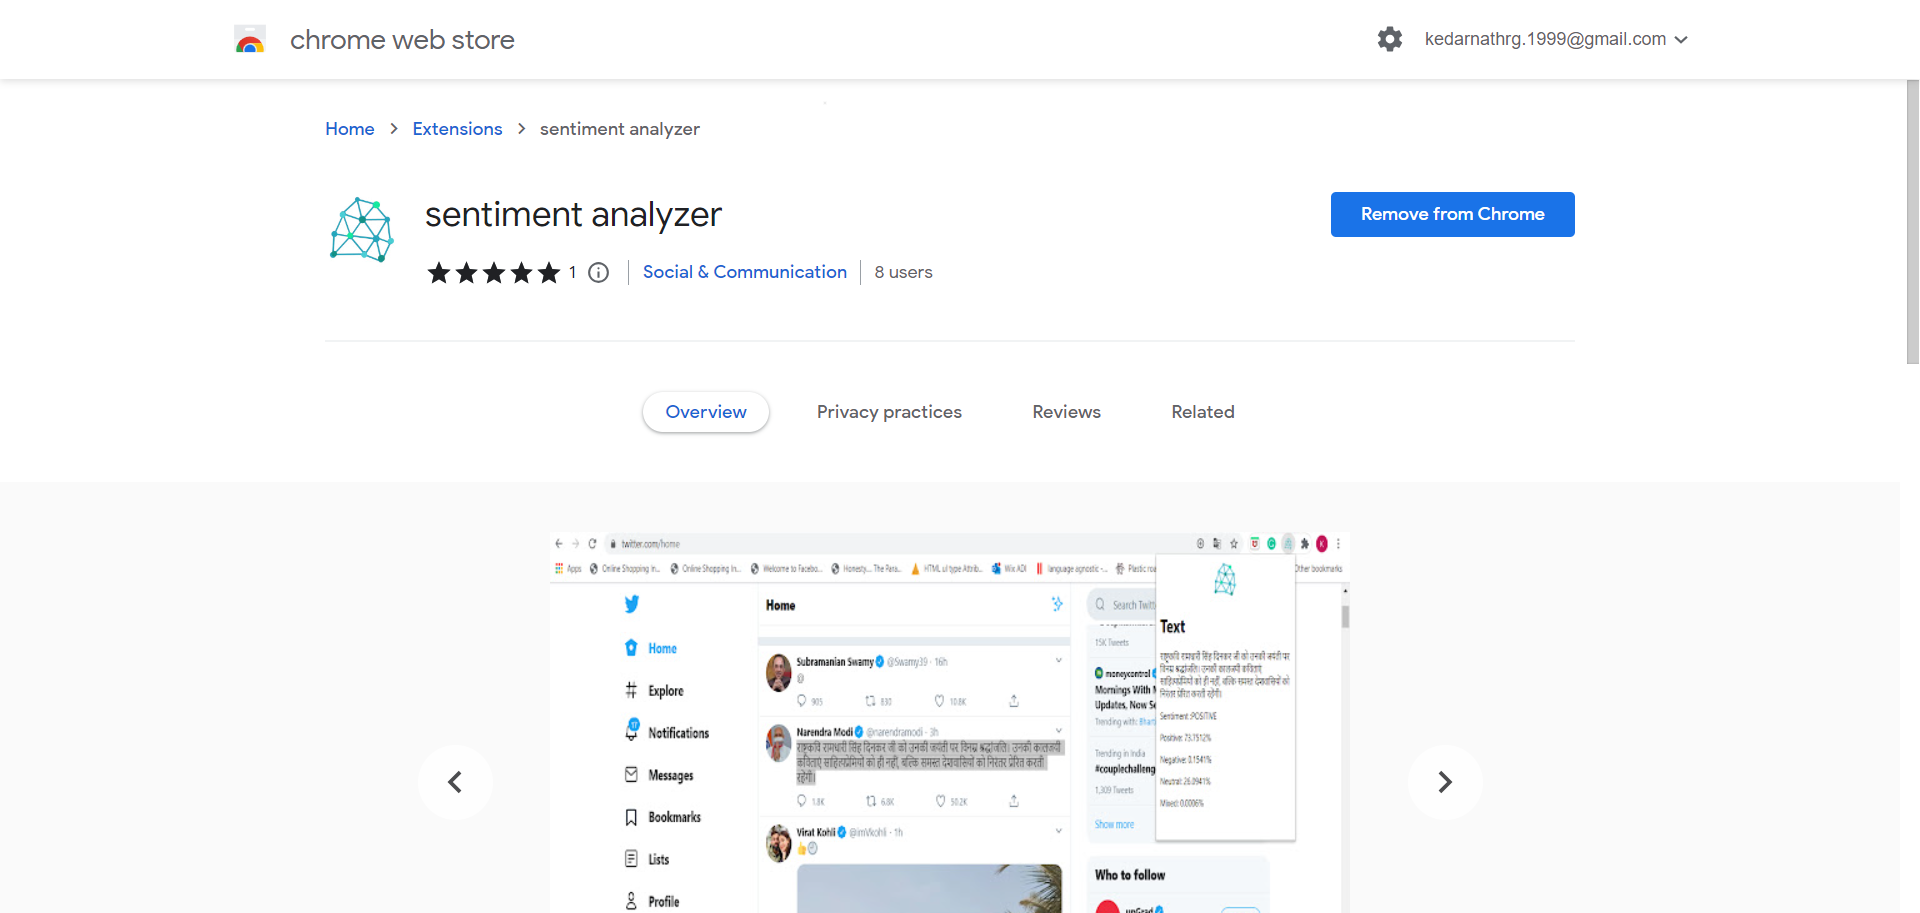Open the Related tab
Screen dimensions: 1920x913
coord(1202,412)
